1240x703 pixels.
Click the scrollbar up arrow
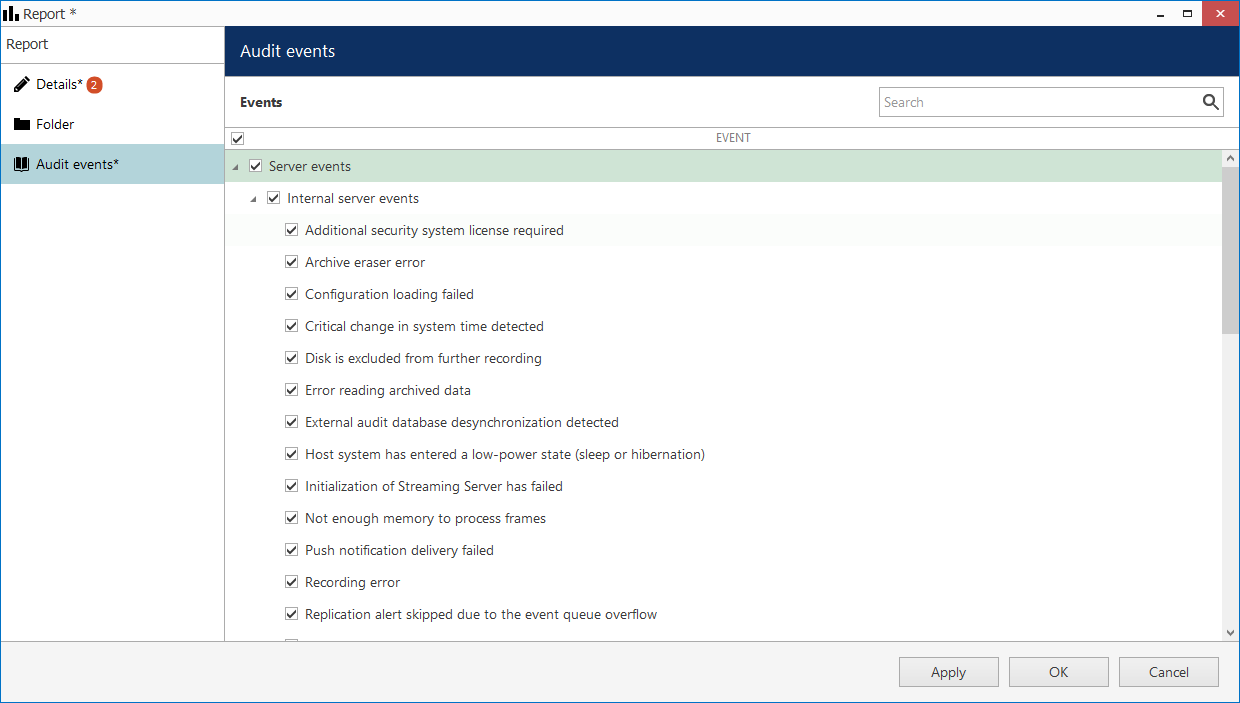(1230, 158)
